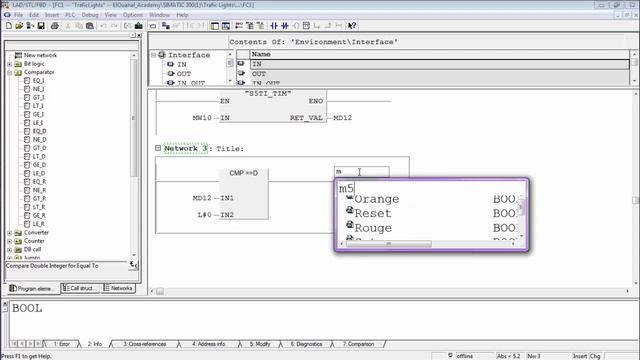640x360 pixels.
Task: Switch to the 7: Comparison tab
Action: click(358, 344)
